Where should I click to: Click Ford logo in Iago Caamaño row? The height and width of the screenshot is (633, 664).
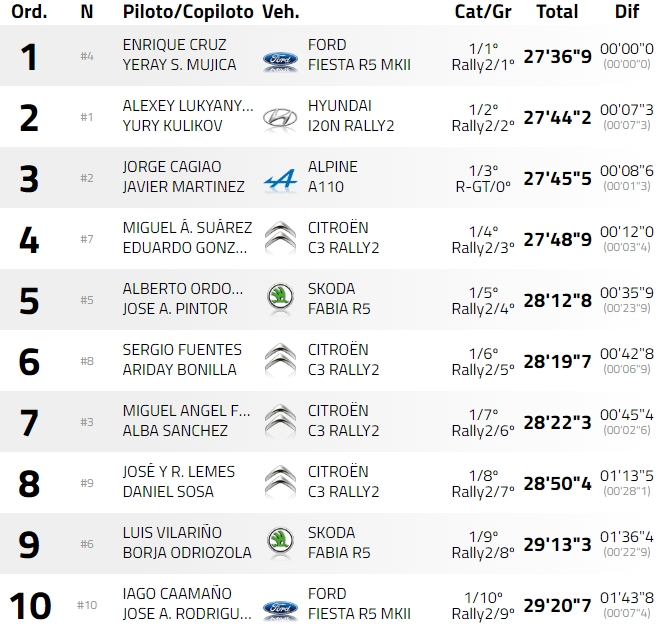[279, 607]
